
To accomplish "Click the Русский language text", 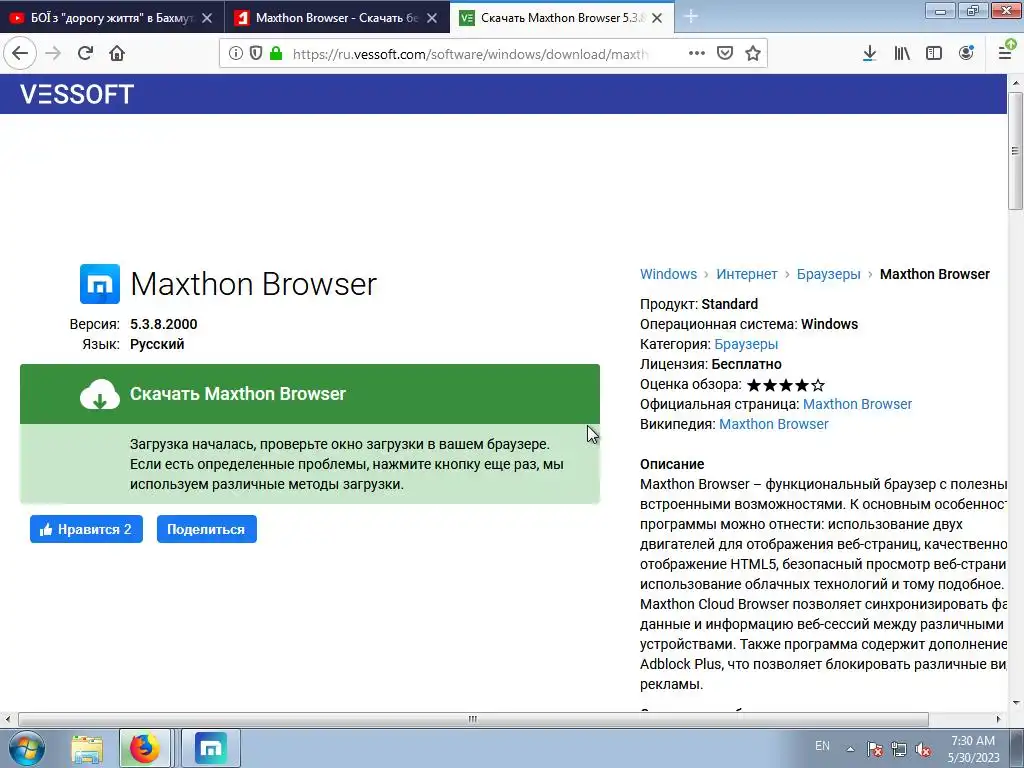I will 157,345.
